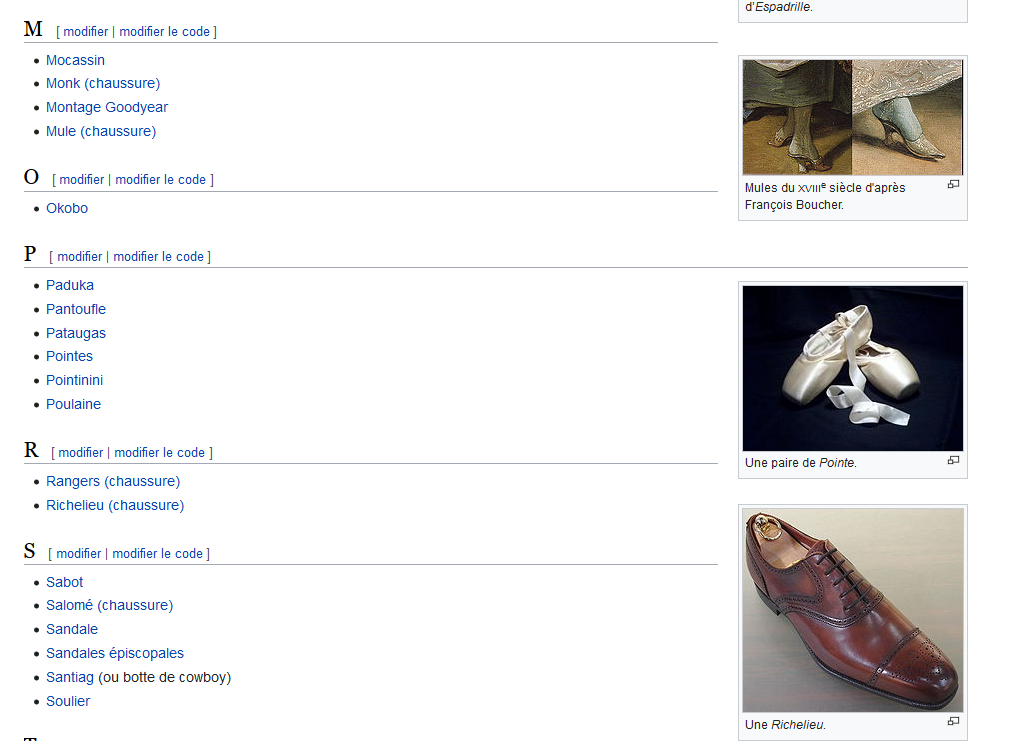Click the enlarge icon under Pointe photo
Screen dimensions: 1014x741
pos(953,460)
